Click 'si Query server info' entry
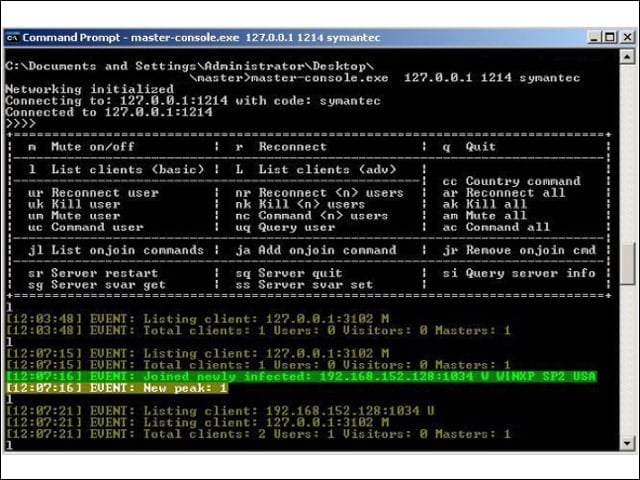This screenshot has height=480, width=640. [520, 273]
